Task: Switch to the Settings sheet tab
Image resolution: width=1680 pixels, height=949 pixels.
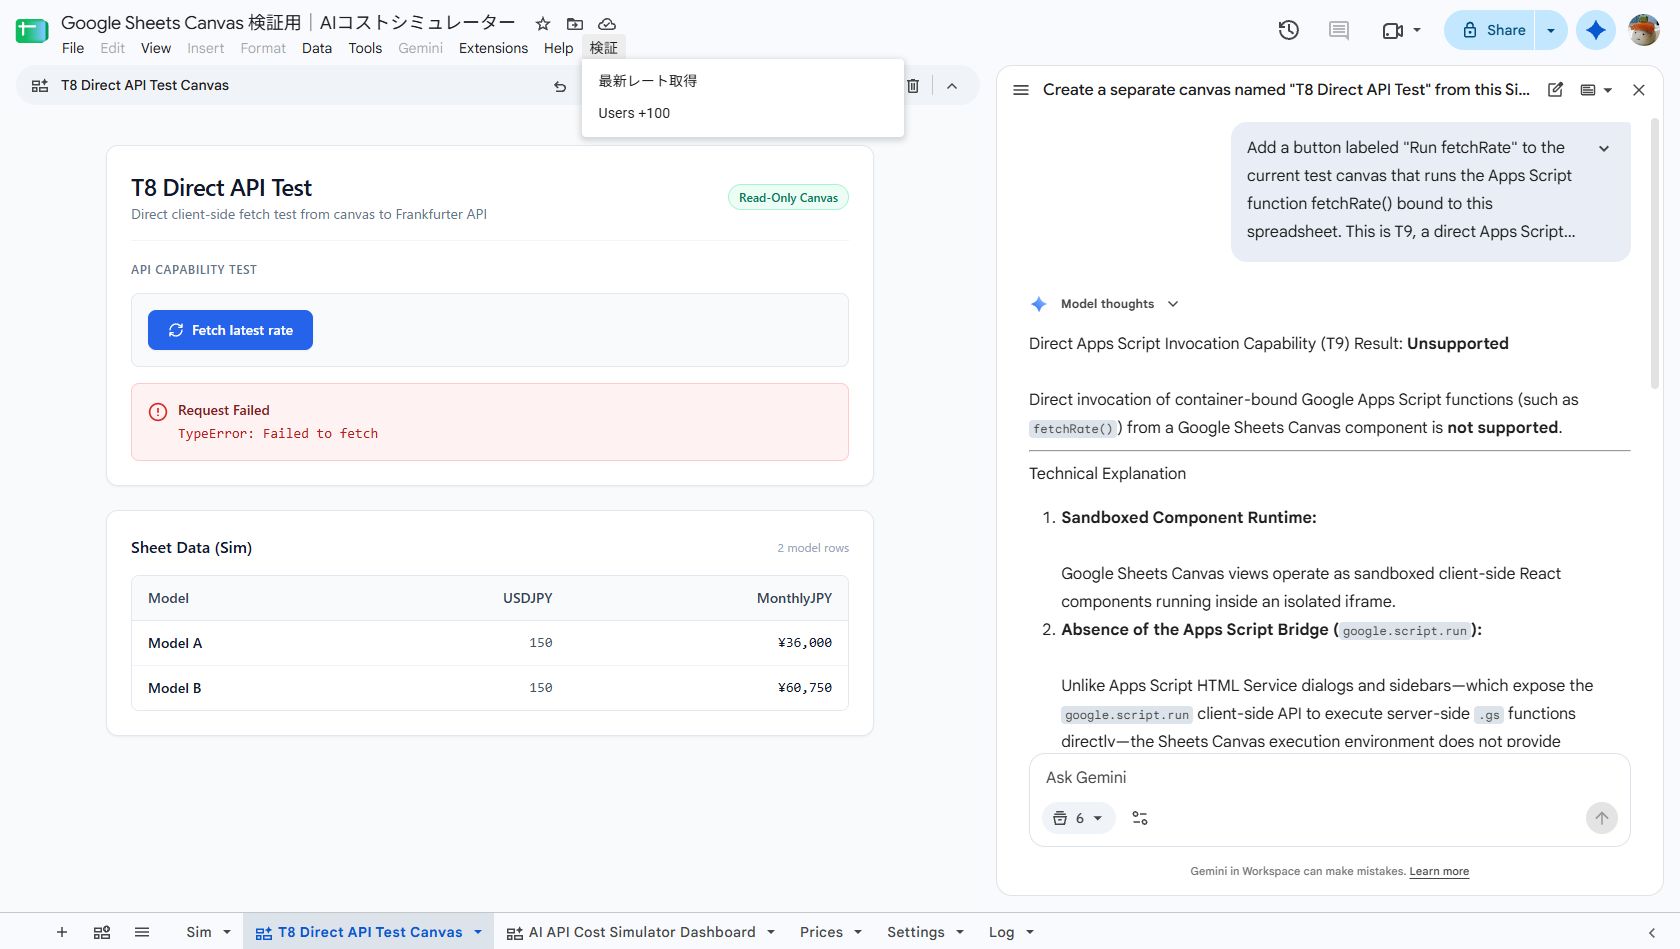Action: click(x=915, y=932)
